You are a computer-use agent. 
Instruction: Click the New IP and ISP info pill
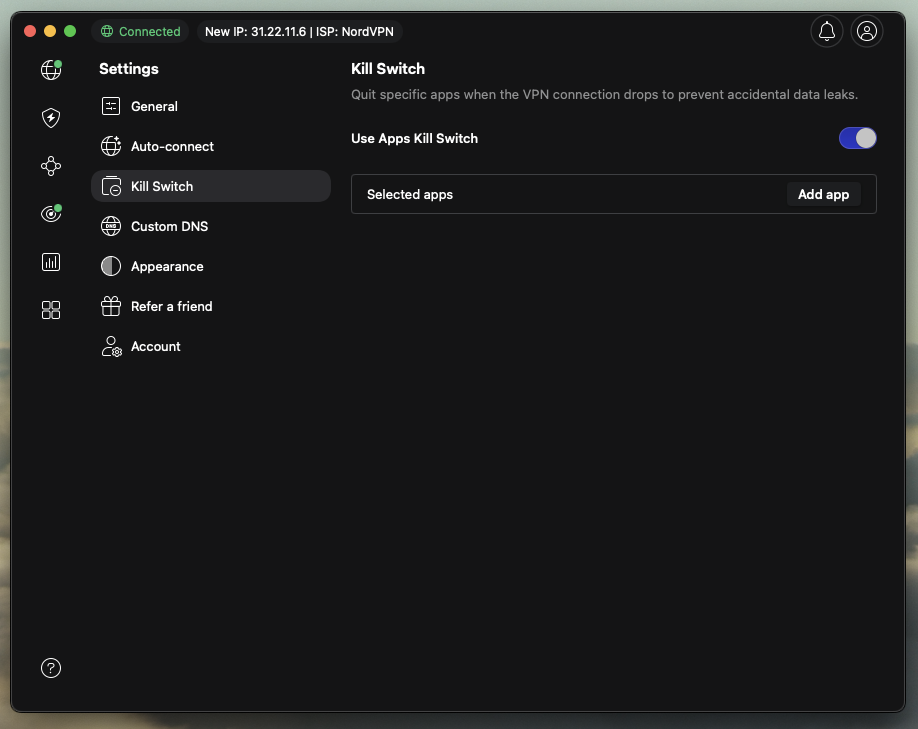(x=299, y=32)
